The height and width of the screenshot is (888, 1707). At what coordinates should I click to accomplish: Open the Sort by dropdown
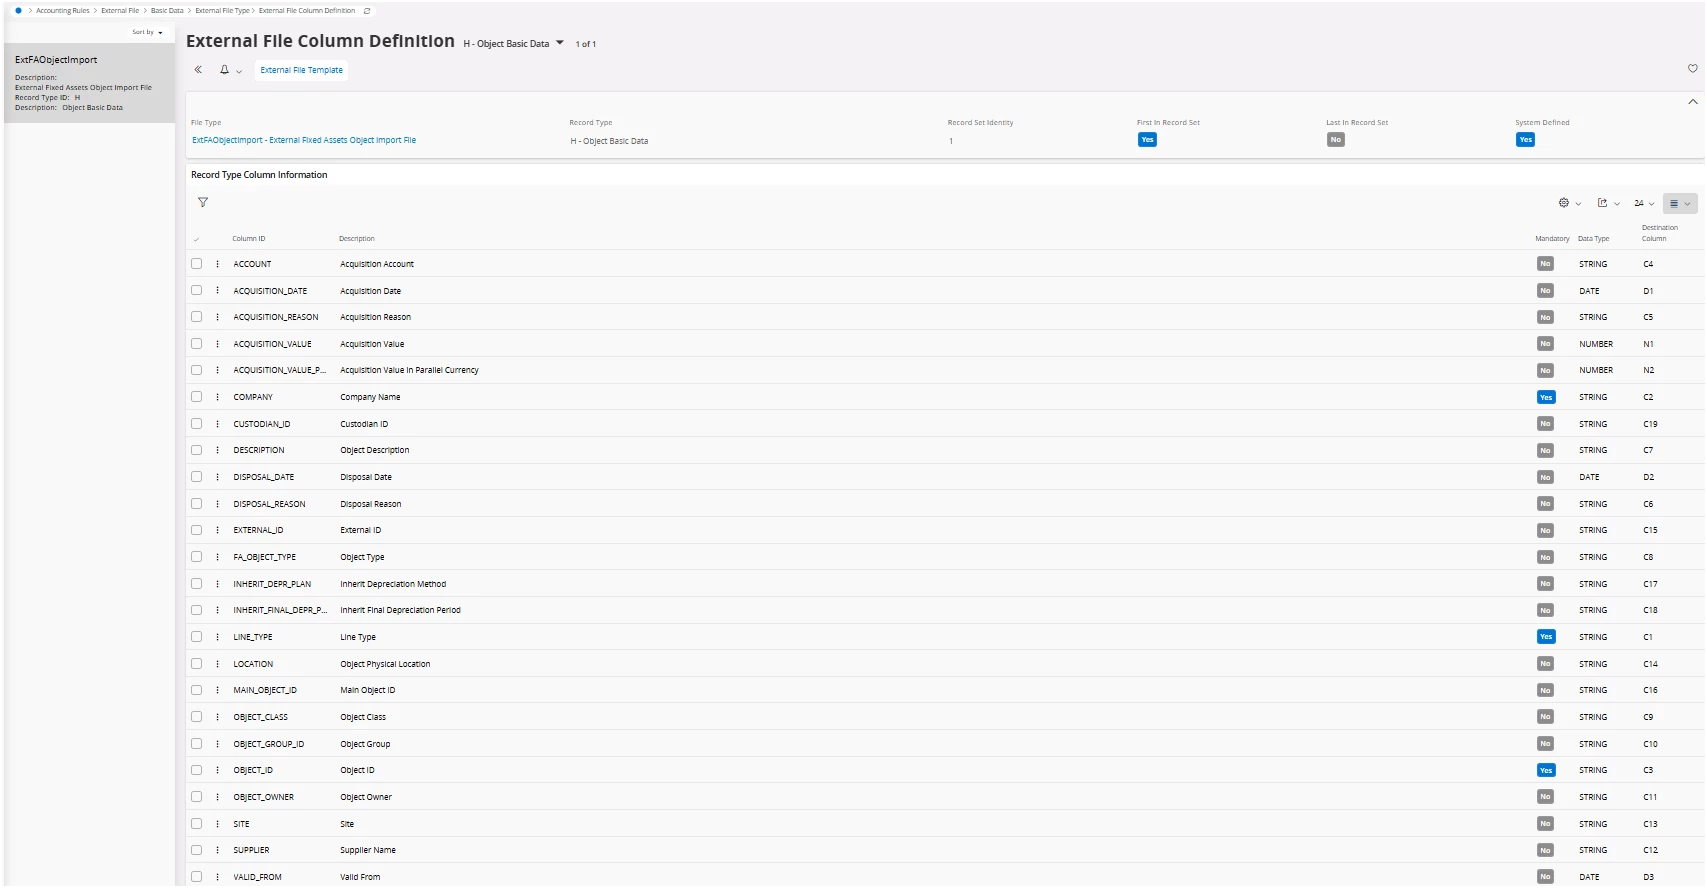tap(147, 32)
